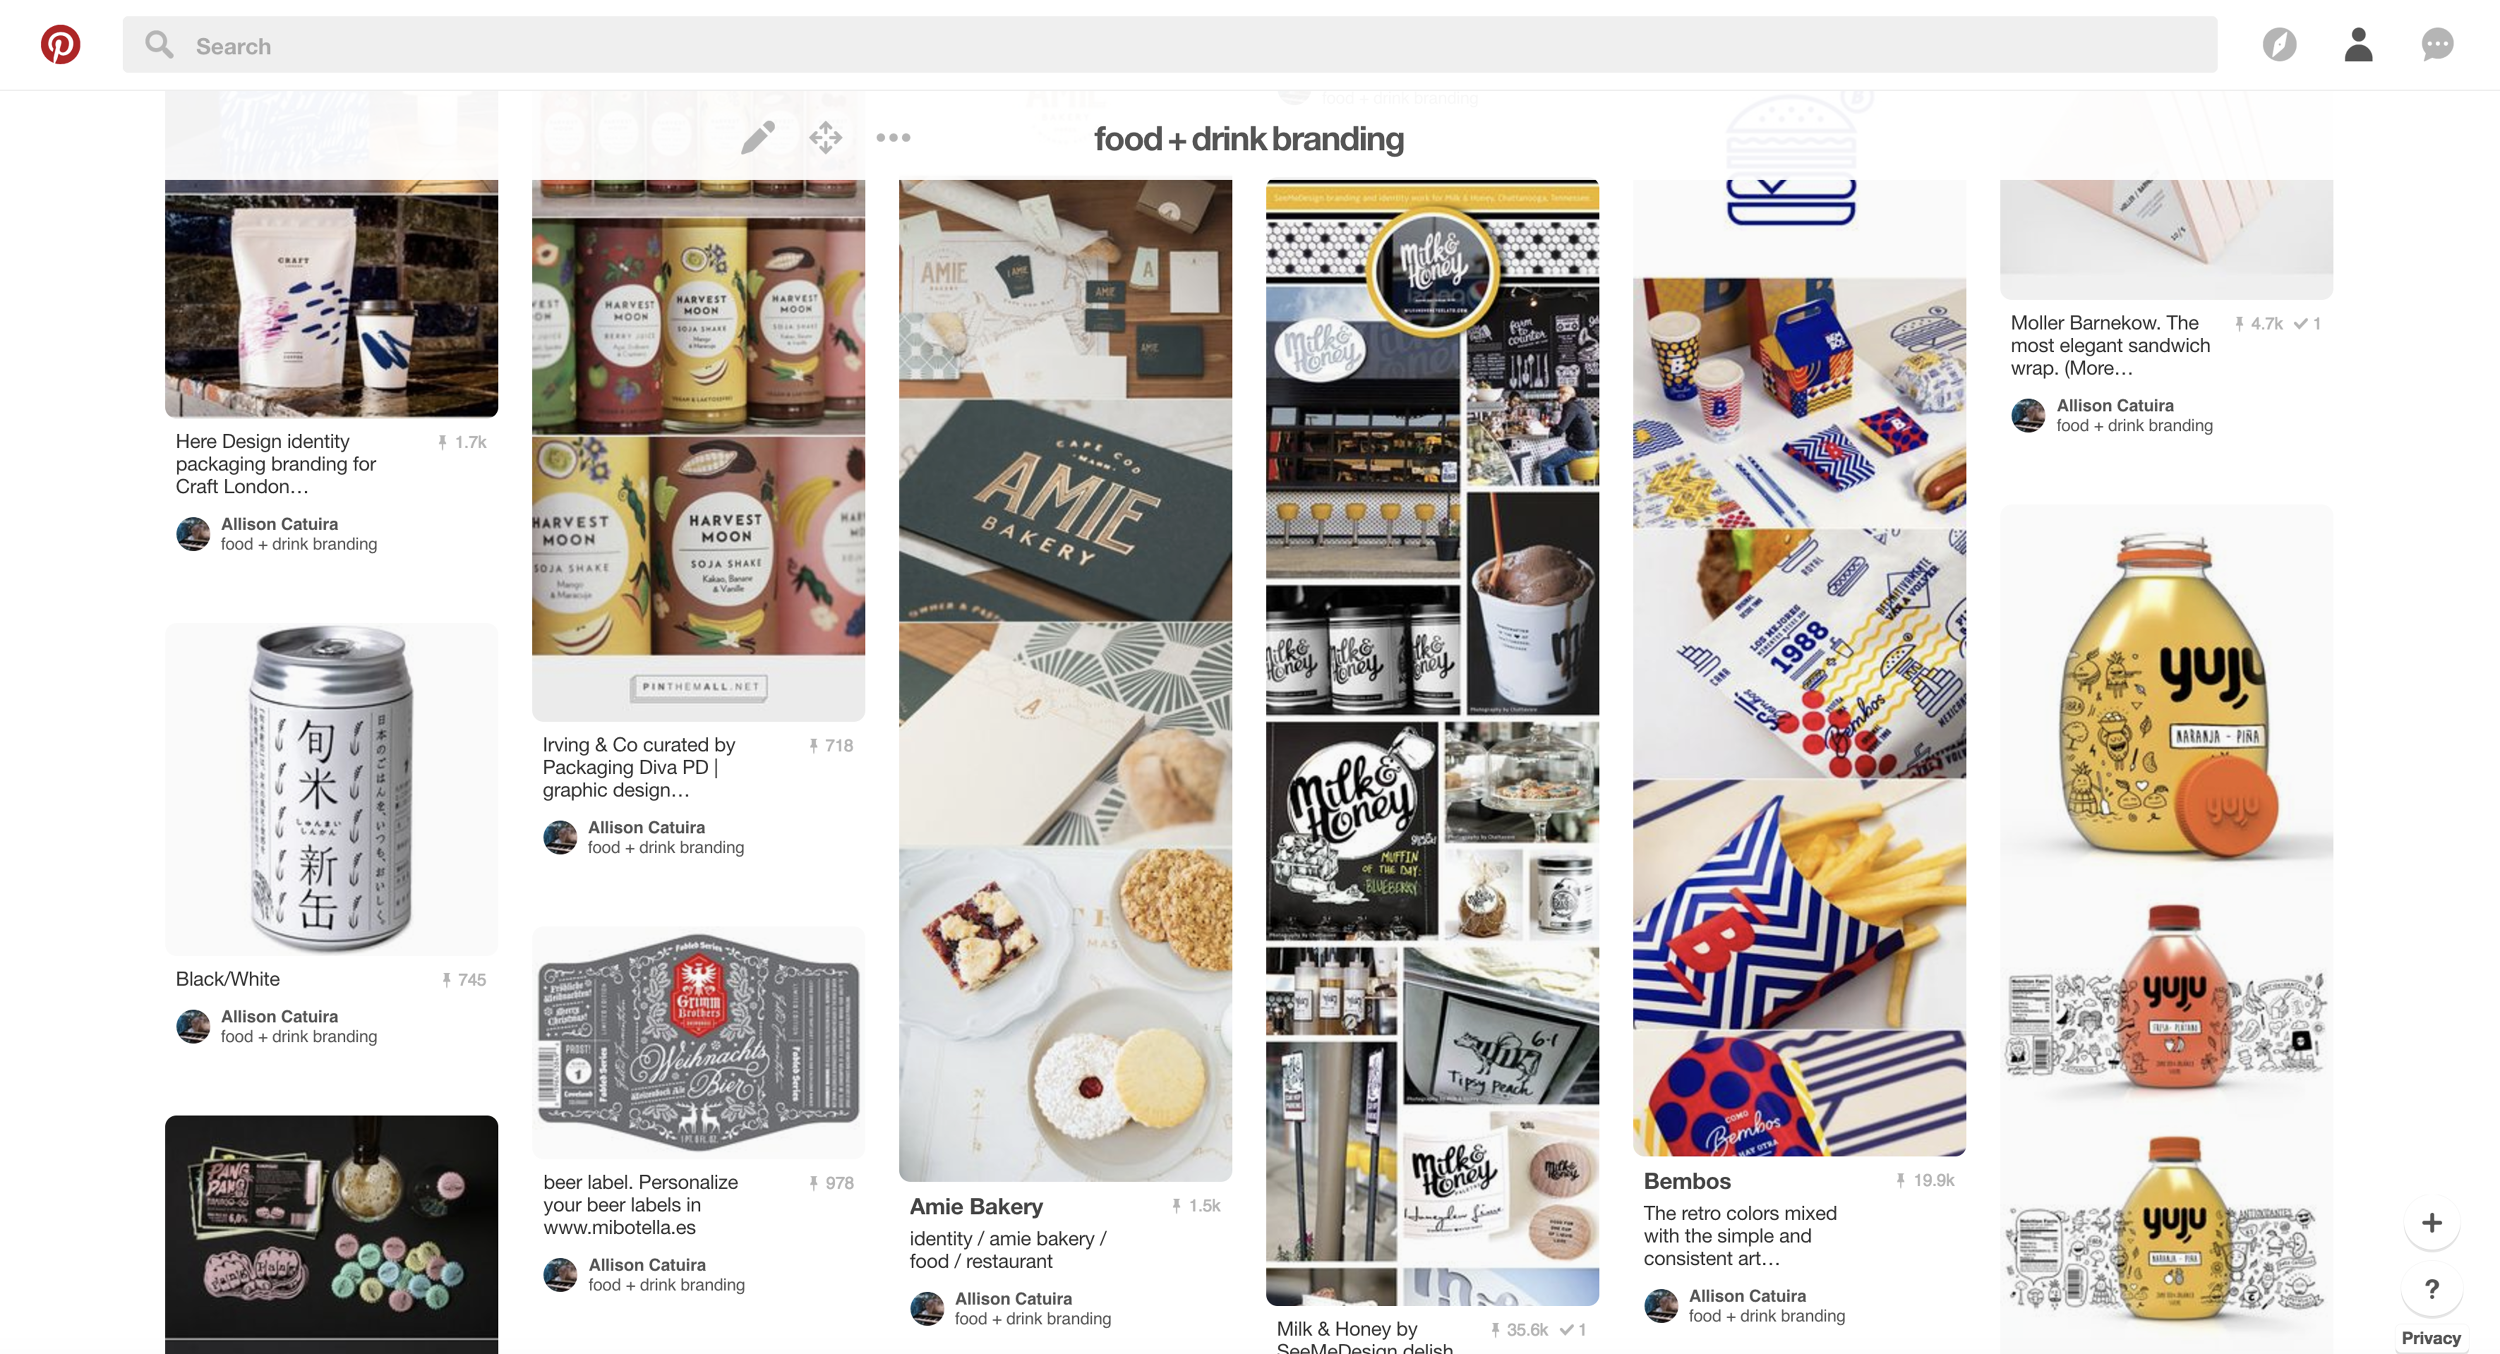Select the move pins arrows icon
The height and width of the screenshot is (1354, 2500).
826,138
